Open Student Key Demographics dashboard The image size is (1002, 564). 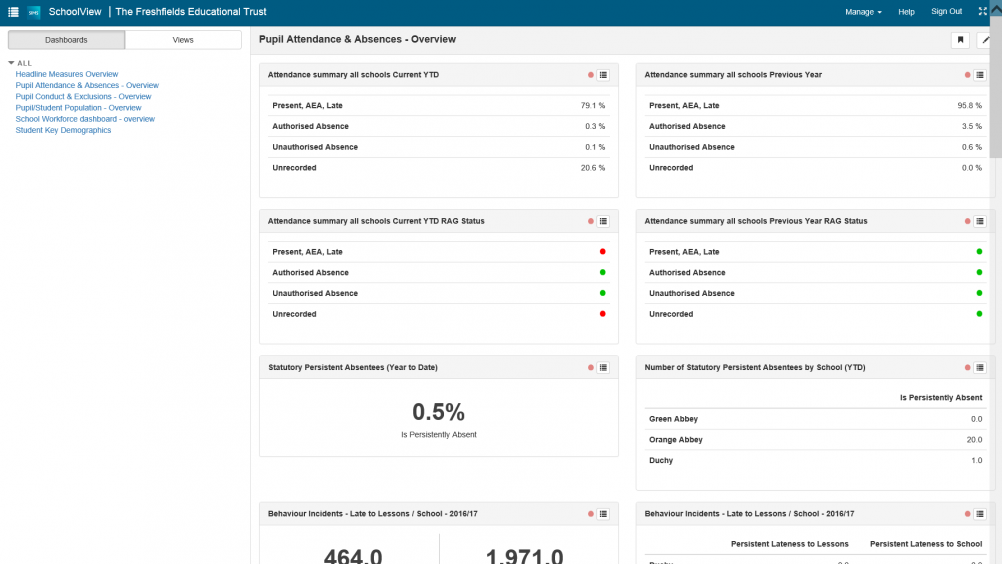[63, 130]
